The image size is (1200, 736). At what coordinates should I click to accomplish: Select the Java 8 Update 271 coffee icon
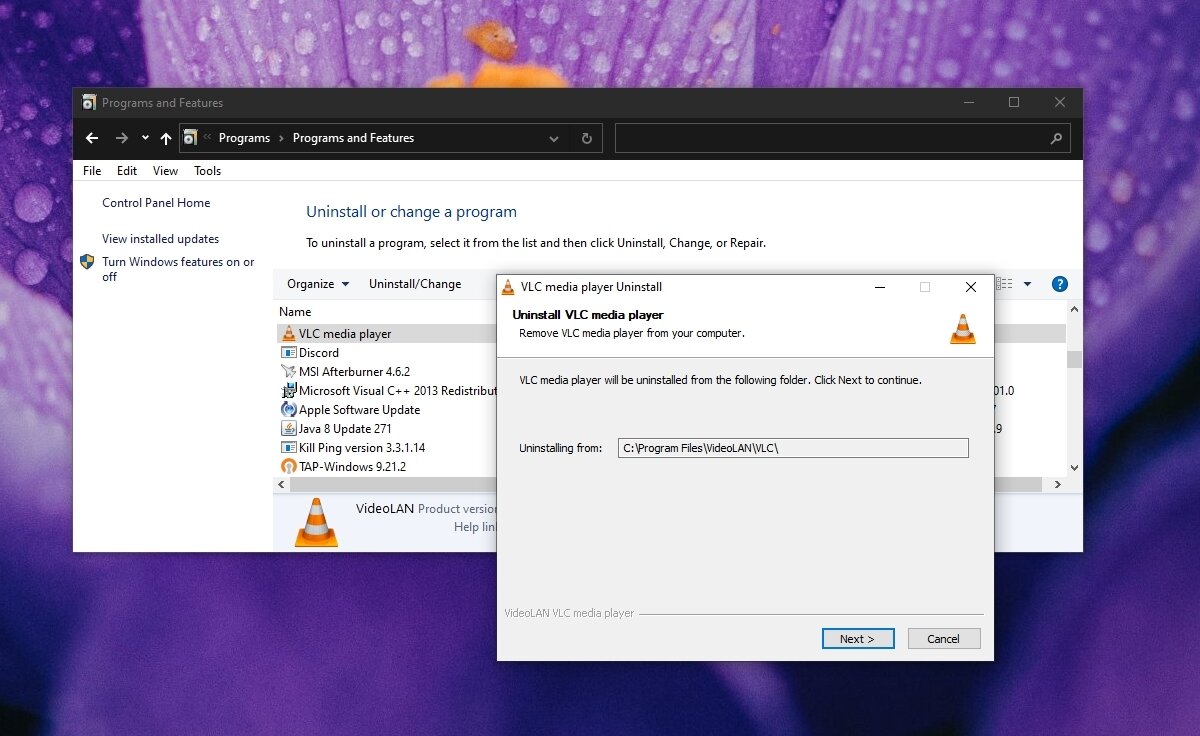point(289,428)
